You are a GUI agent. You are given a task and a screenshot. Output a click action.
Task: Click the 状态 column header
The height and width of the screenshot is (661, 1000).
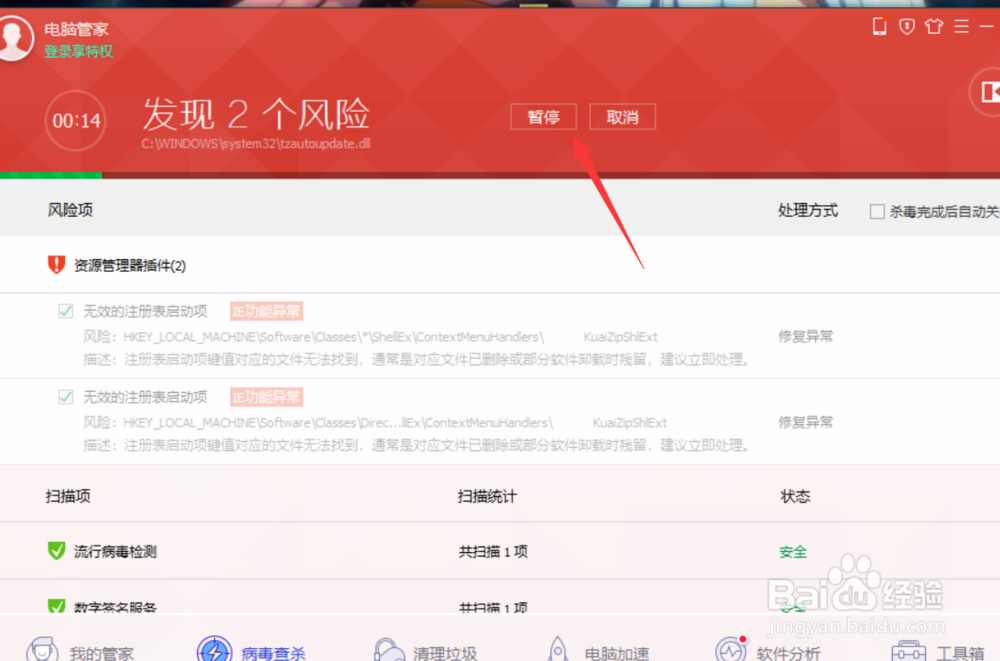point(795,496)
